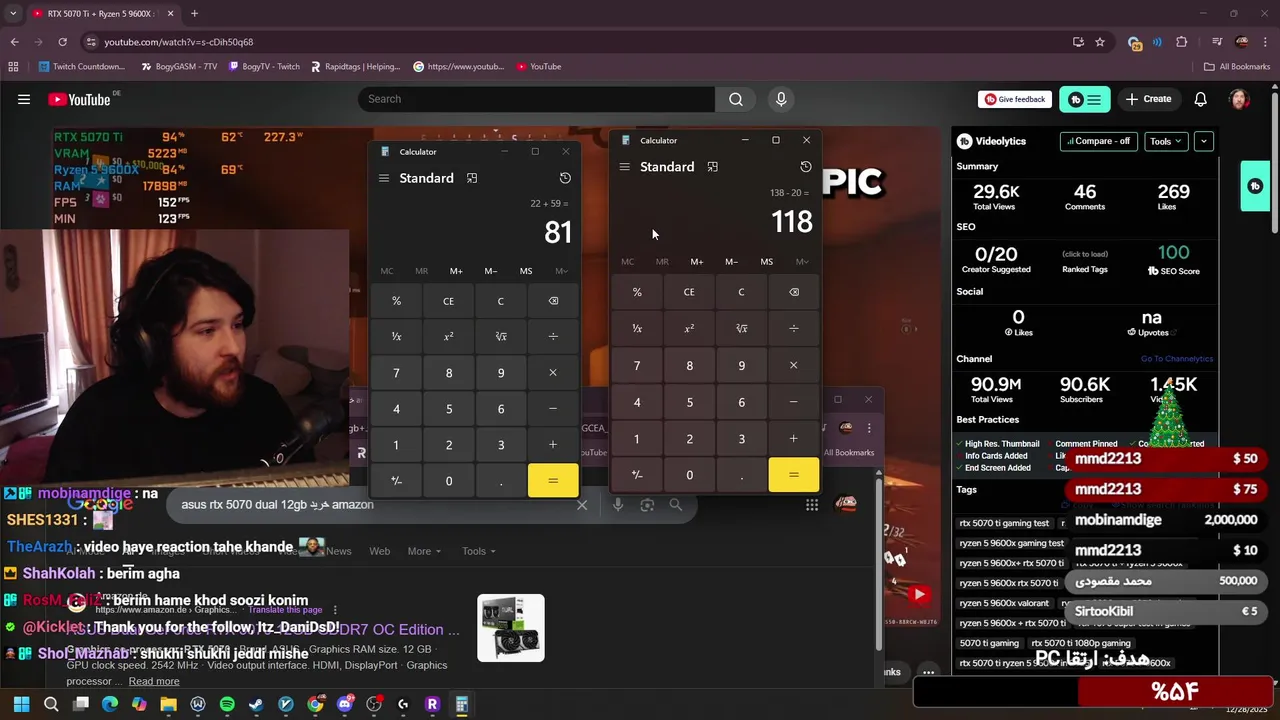Click reciprocal 1/x in calculator showing 118
Viewport: 1280px width, 720px height.
(x=637, y=328)
